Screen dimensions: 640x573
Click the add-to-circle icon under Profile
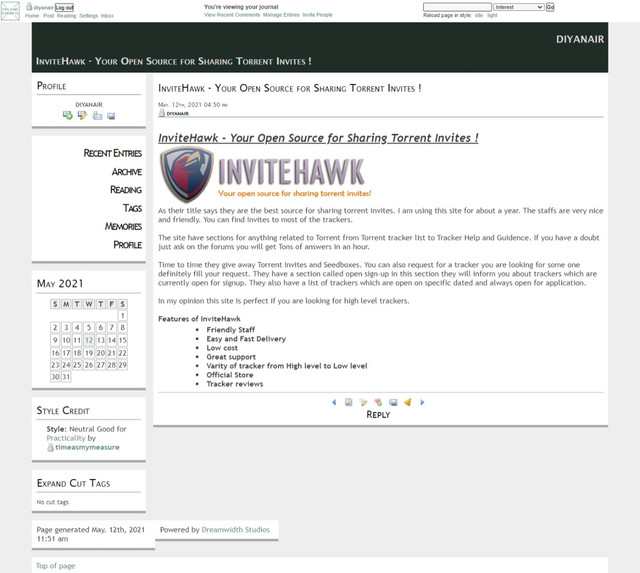click(68, 115)
